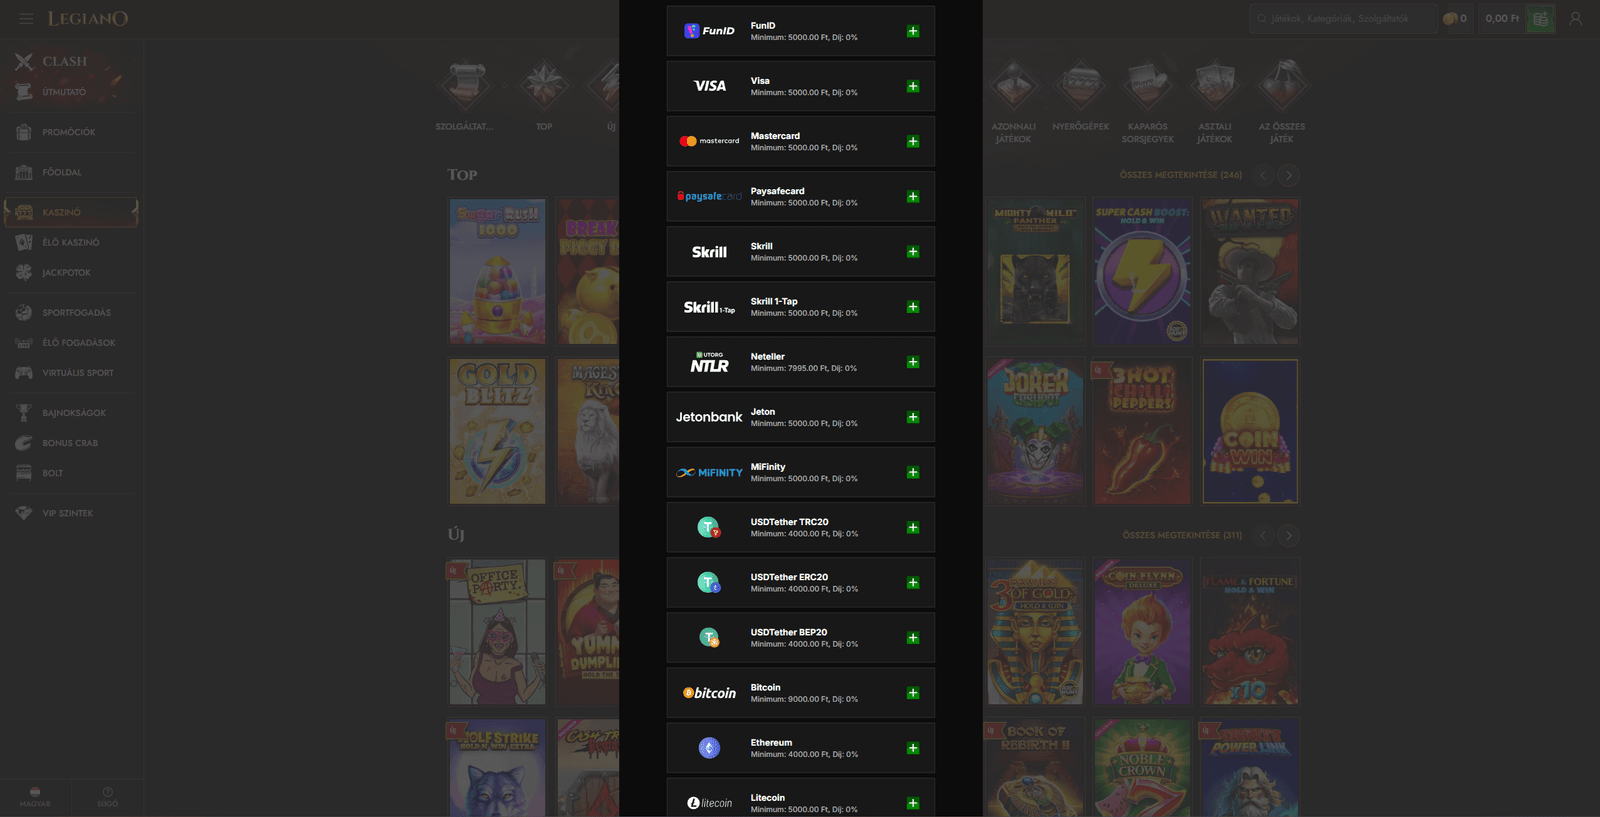1600x817 pixels.
Task: Select the Ethereum coin icon
Action: 709,748
